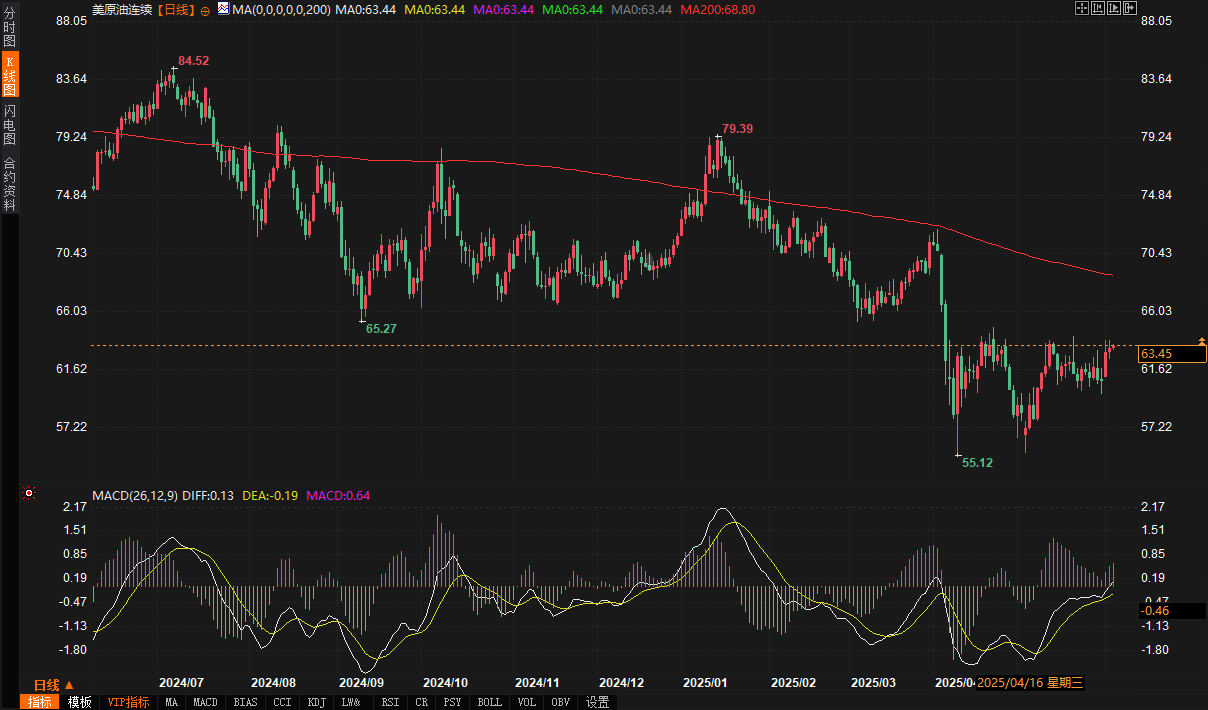Click the panel slide-out arrow icon

tap(1130, 8)
